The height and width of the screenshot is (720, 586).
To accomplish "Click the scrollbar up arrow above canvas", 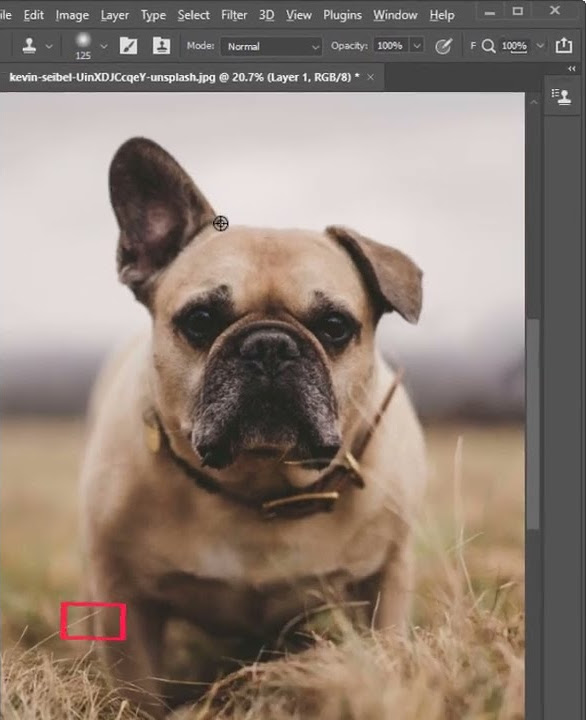I will (534, 102).
